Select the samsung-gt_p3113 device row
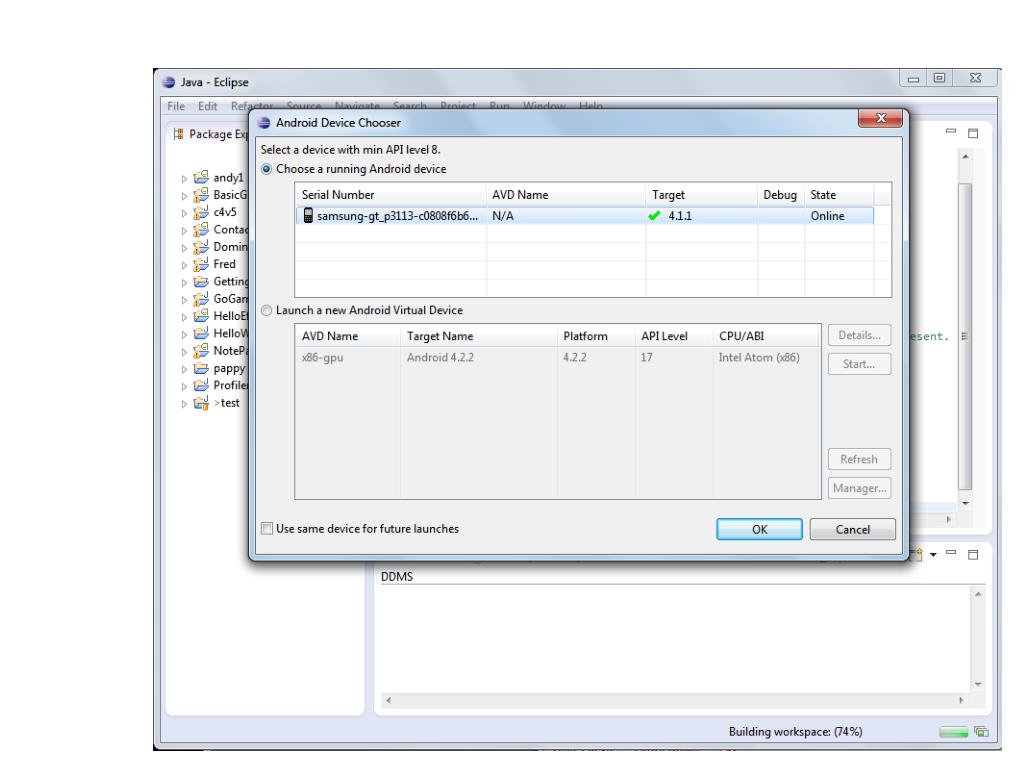 [x=584, y=216]
